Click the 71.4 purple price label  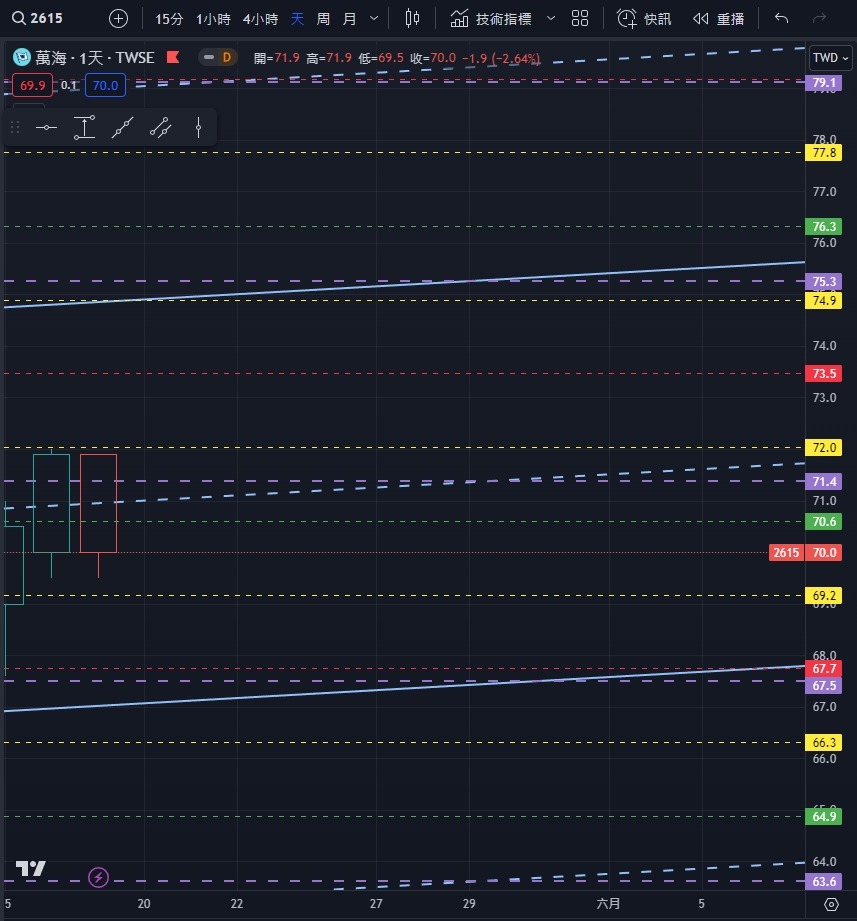[x=824, y=482]
